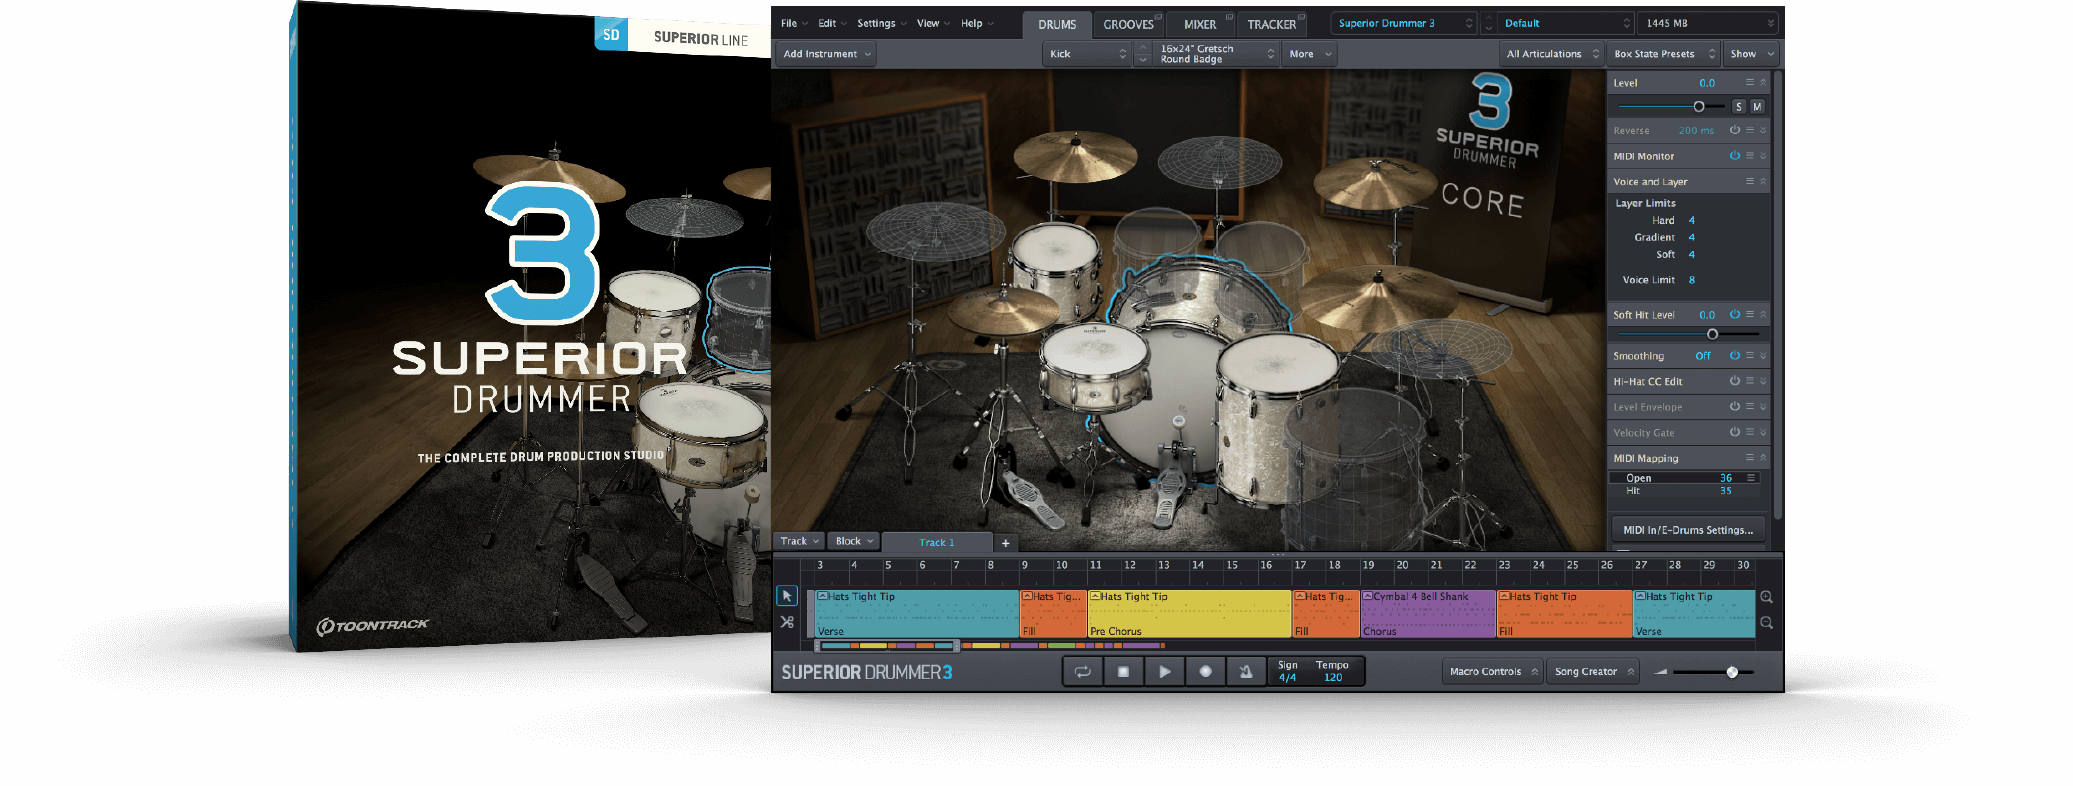
Task: Expand the Hi-Hat CC Edit section chevron
Action: (x=1763, y=381)
